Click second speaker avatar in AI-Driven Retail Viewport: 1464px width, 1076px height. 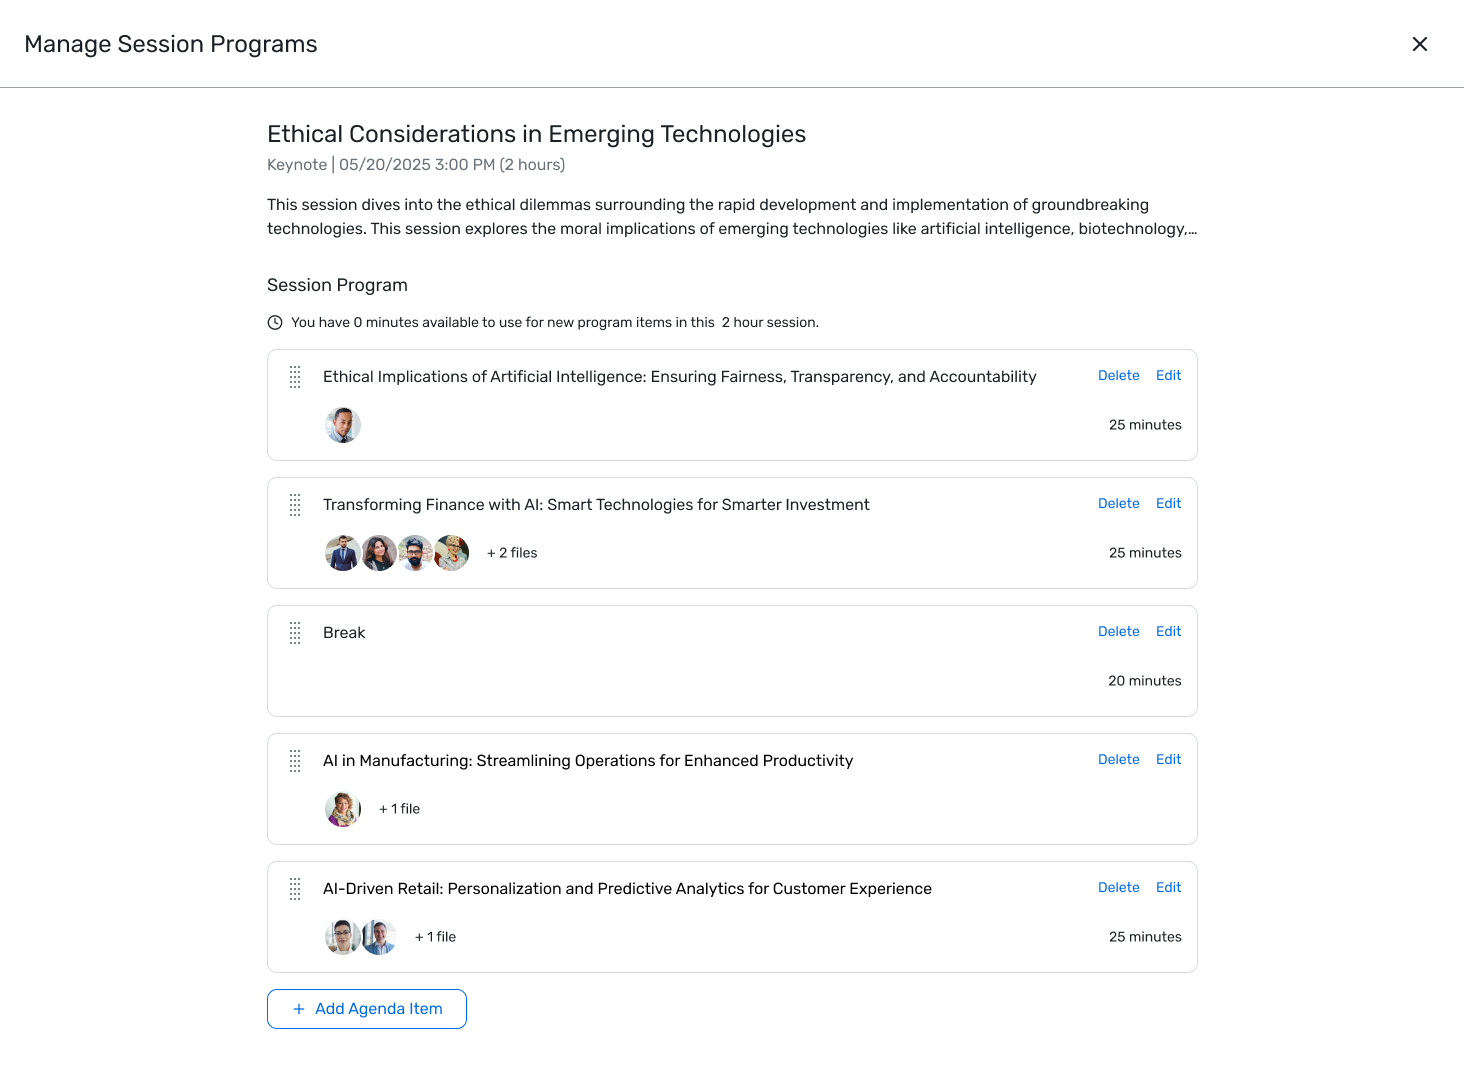(379, 937)
